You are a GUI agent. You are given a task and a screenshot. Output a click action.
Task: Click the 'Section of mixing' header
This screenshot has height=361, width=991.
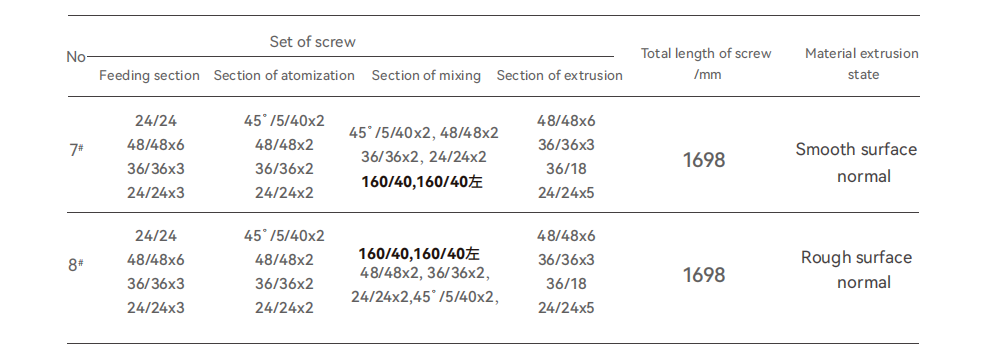coord(426,75)
